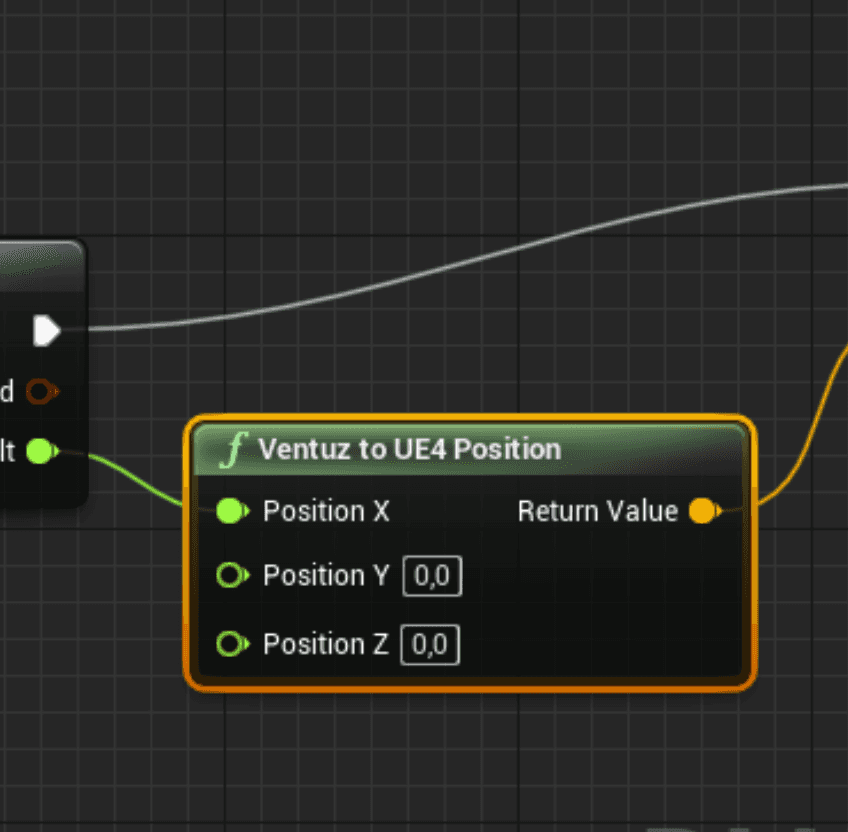
Task: Click the dark red hollow pin on left node
Action: 40,391
